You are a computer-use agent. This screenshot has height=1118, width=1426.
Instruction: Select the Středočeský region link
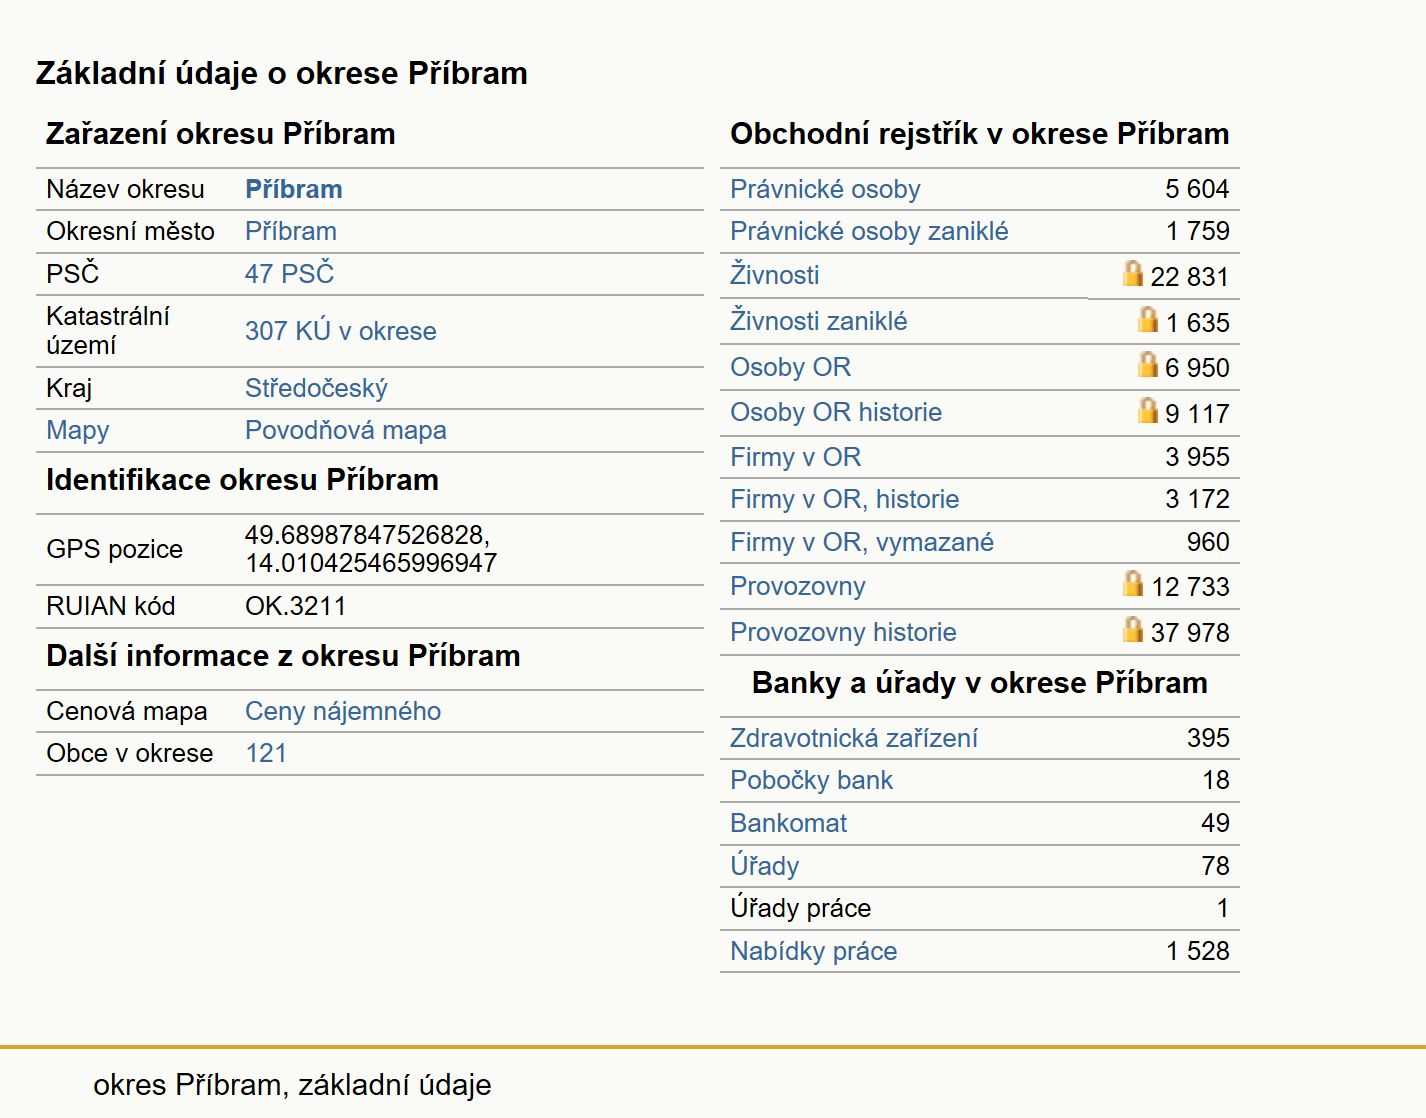coord(316,388)
